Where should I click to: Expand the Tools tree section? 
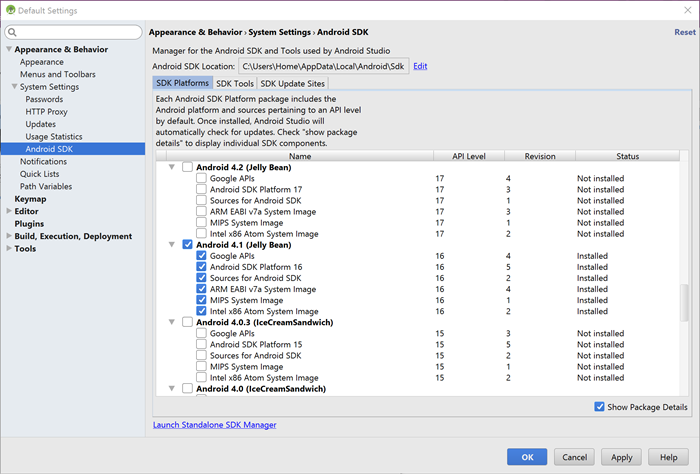(9, 249)
